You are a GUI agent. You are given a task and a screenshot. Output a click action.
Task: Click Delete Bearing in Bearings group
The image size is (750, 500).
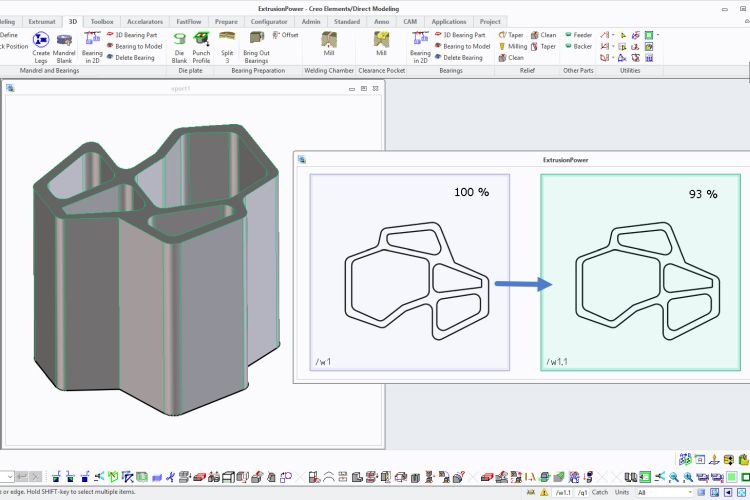[x=459, y=57]
